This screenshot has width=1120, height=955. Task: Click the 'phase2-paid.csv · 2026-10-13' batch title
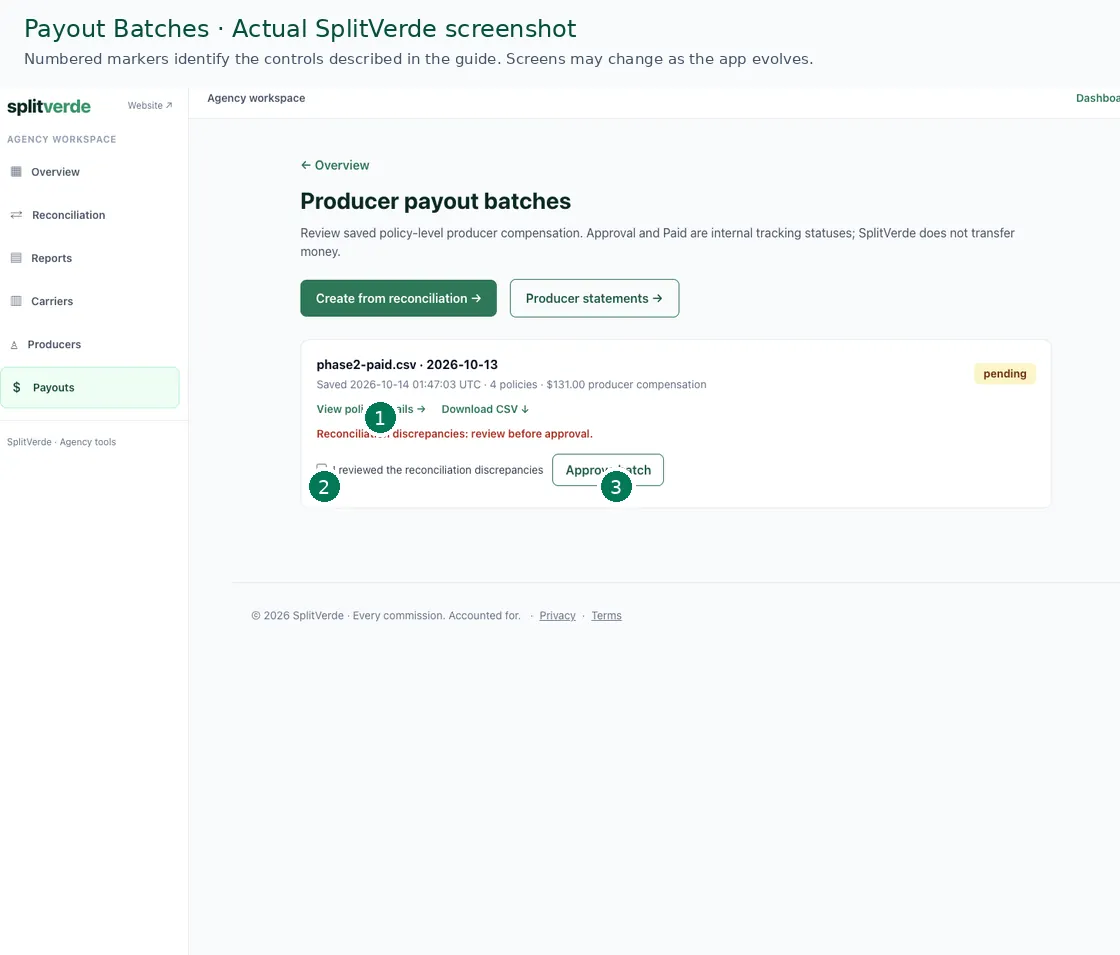click(407, 364)
